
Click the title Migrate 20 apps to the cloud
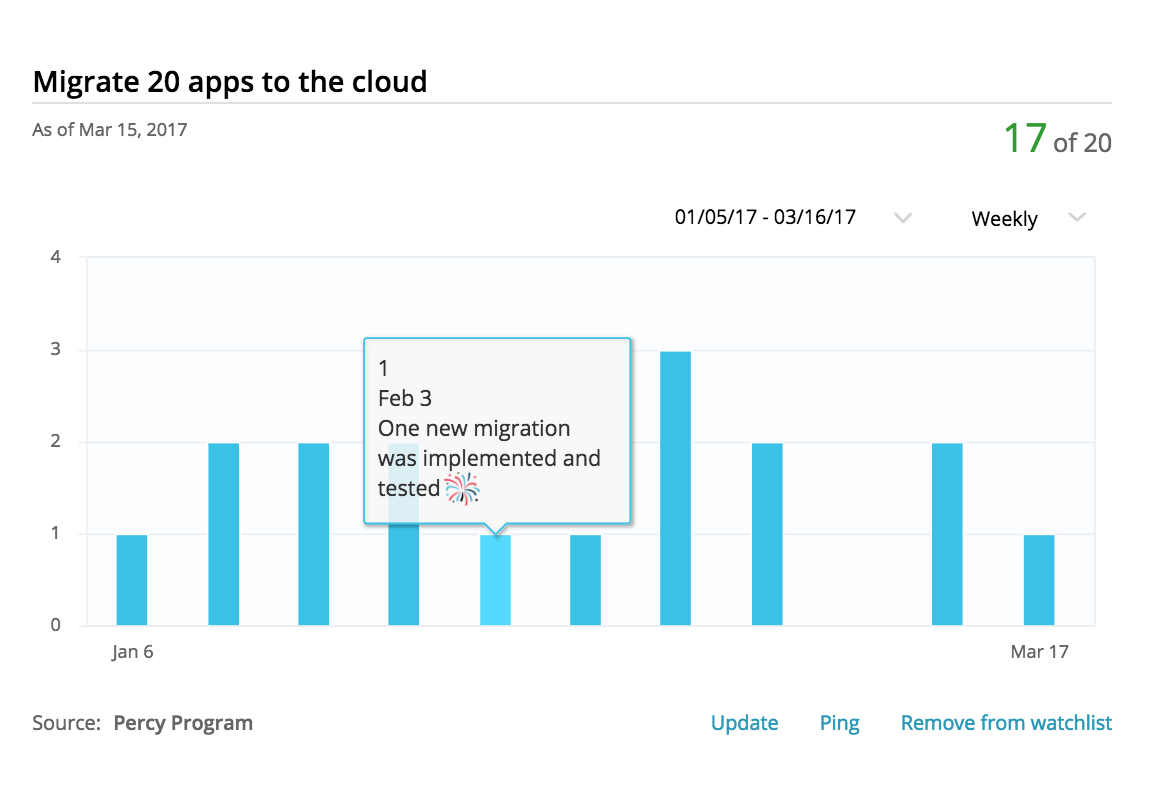pos(230,81)
